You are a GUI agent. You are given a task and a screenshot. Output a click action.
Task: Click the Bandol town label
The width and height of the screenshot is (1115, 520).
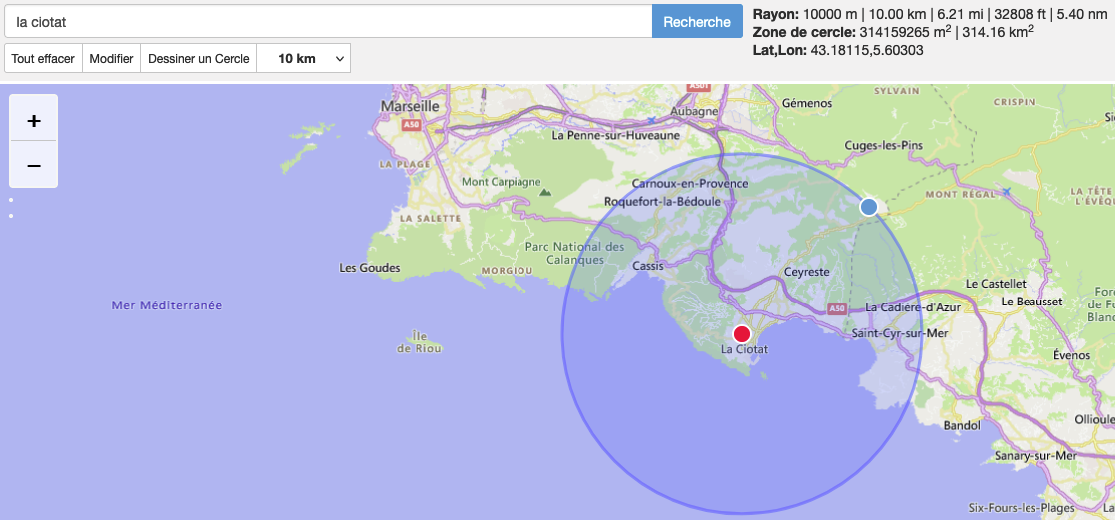tap(961, 426)
